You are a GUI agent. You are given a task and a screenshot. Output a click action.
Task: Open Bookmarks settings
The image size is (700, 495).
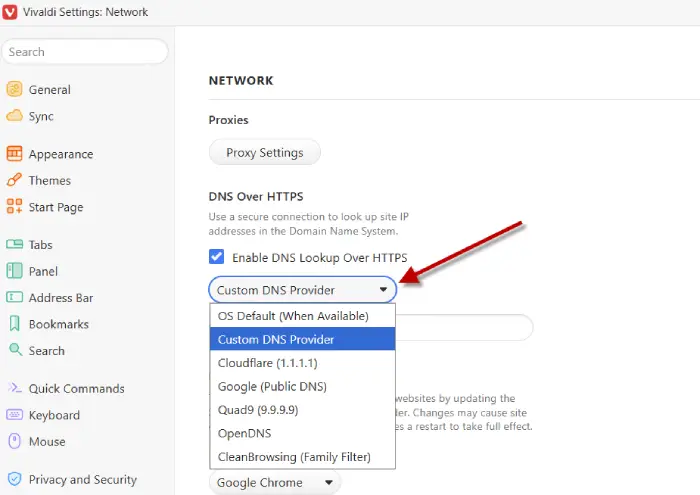(59, 324)
